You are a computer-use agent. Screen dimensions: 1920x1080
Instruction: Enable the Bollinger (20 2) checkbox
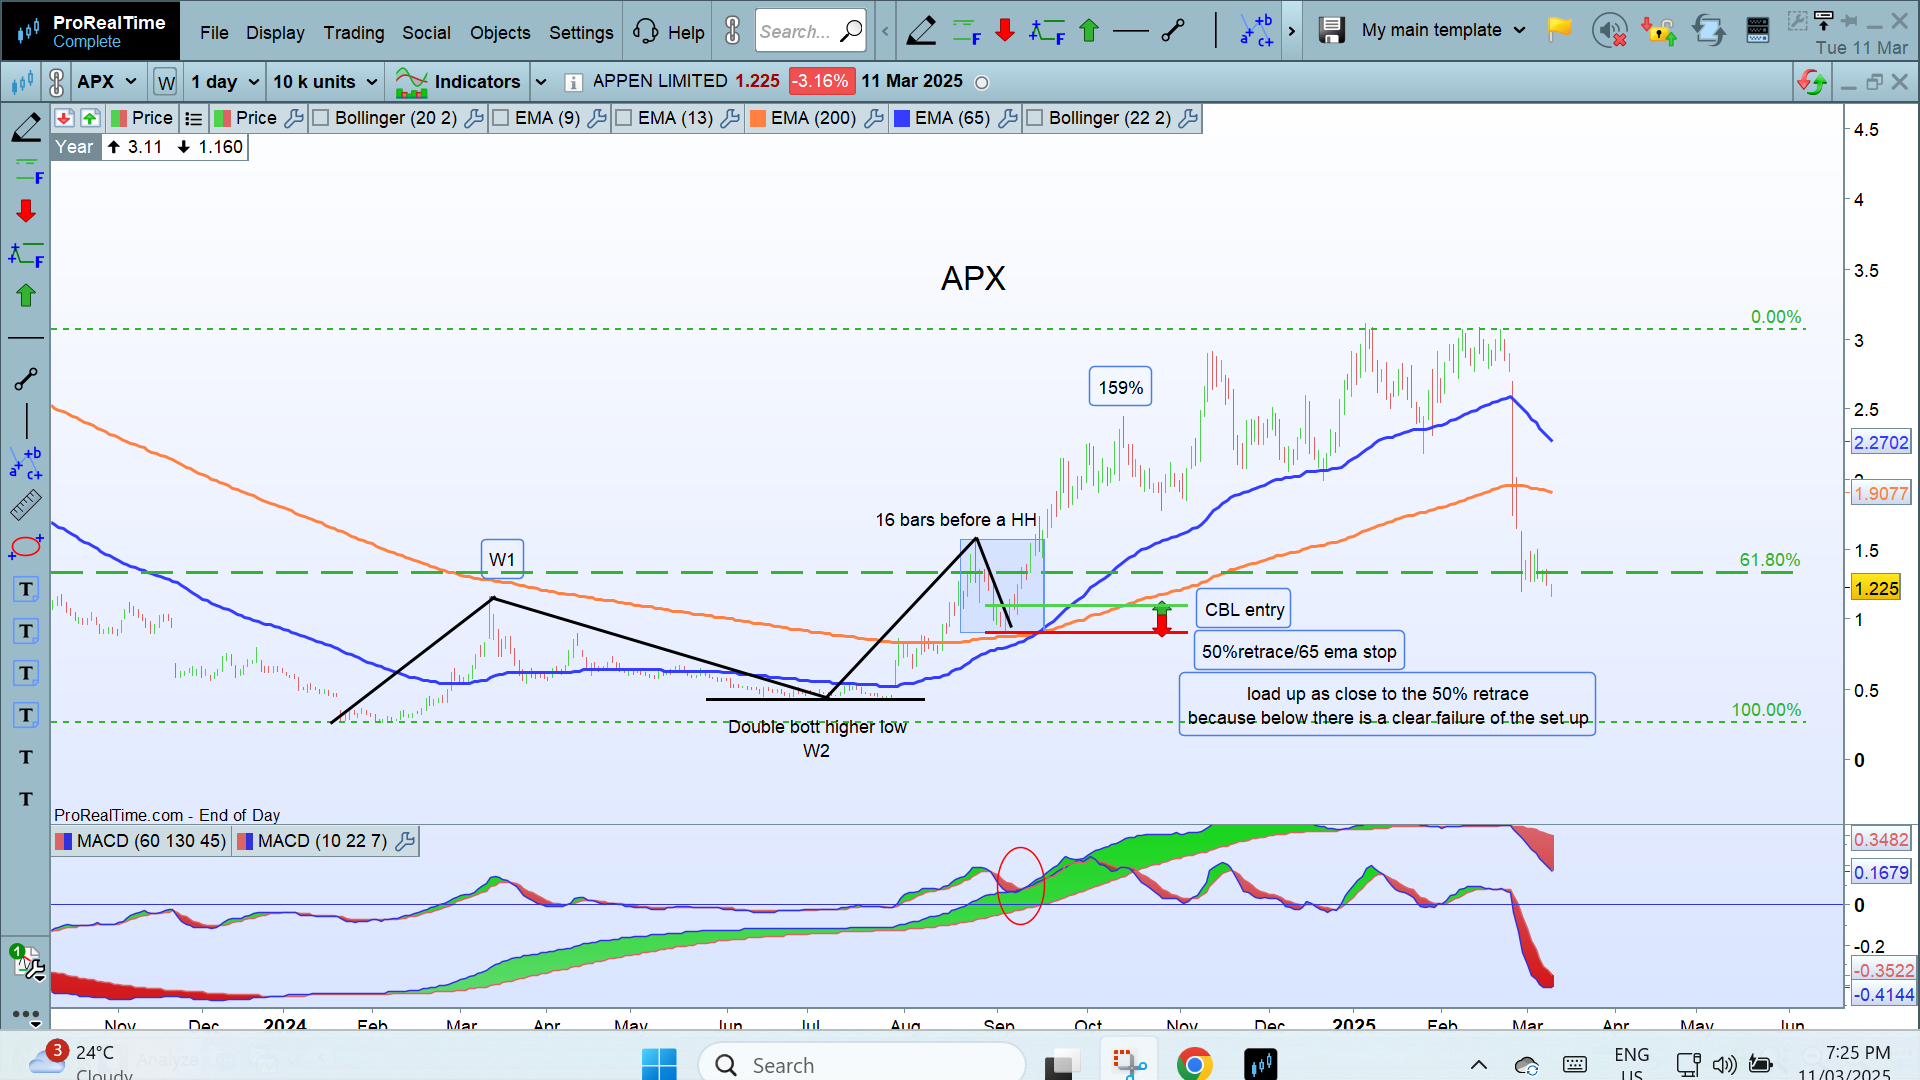tap(321, 118)
